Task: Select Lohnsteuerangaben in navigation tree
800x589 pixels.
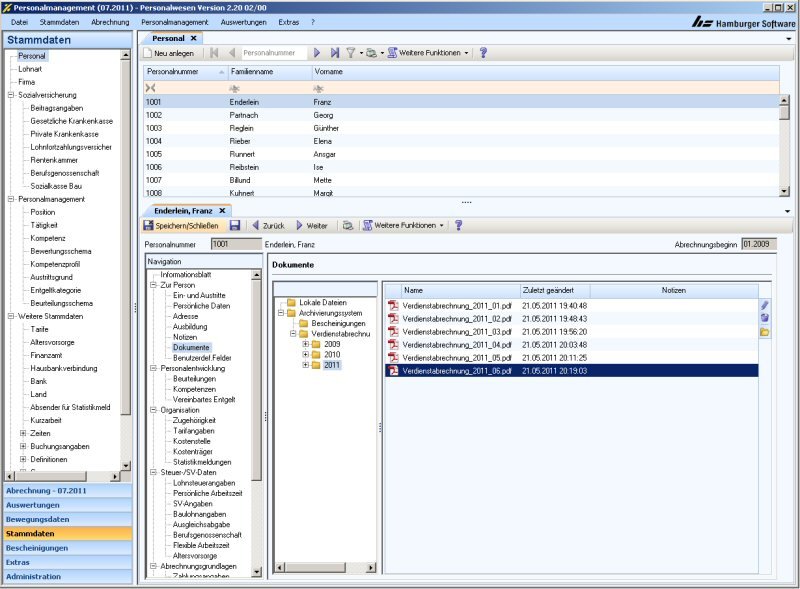Action: click(x=202, y=483)
